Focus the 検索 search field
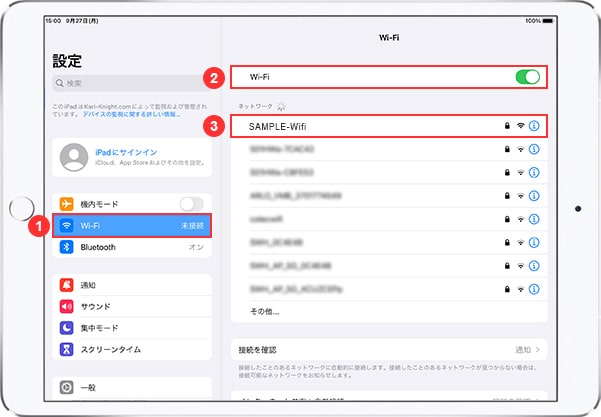The width and height of the screenshot is (601, 417). coord(131,83)
